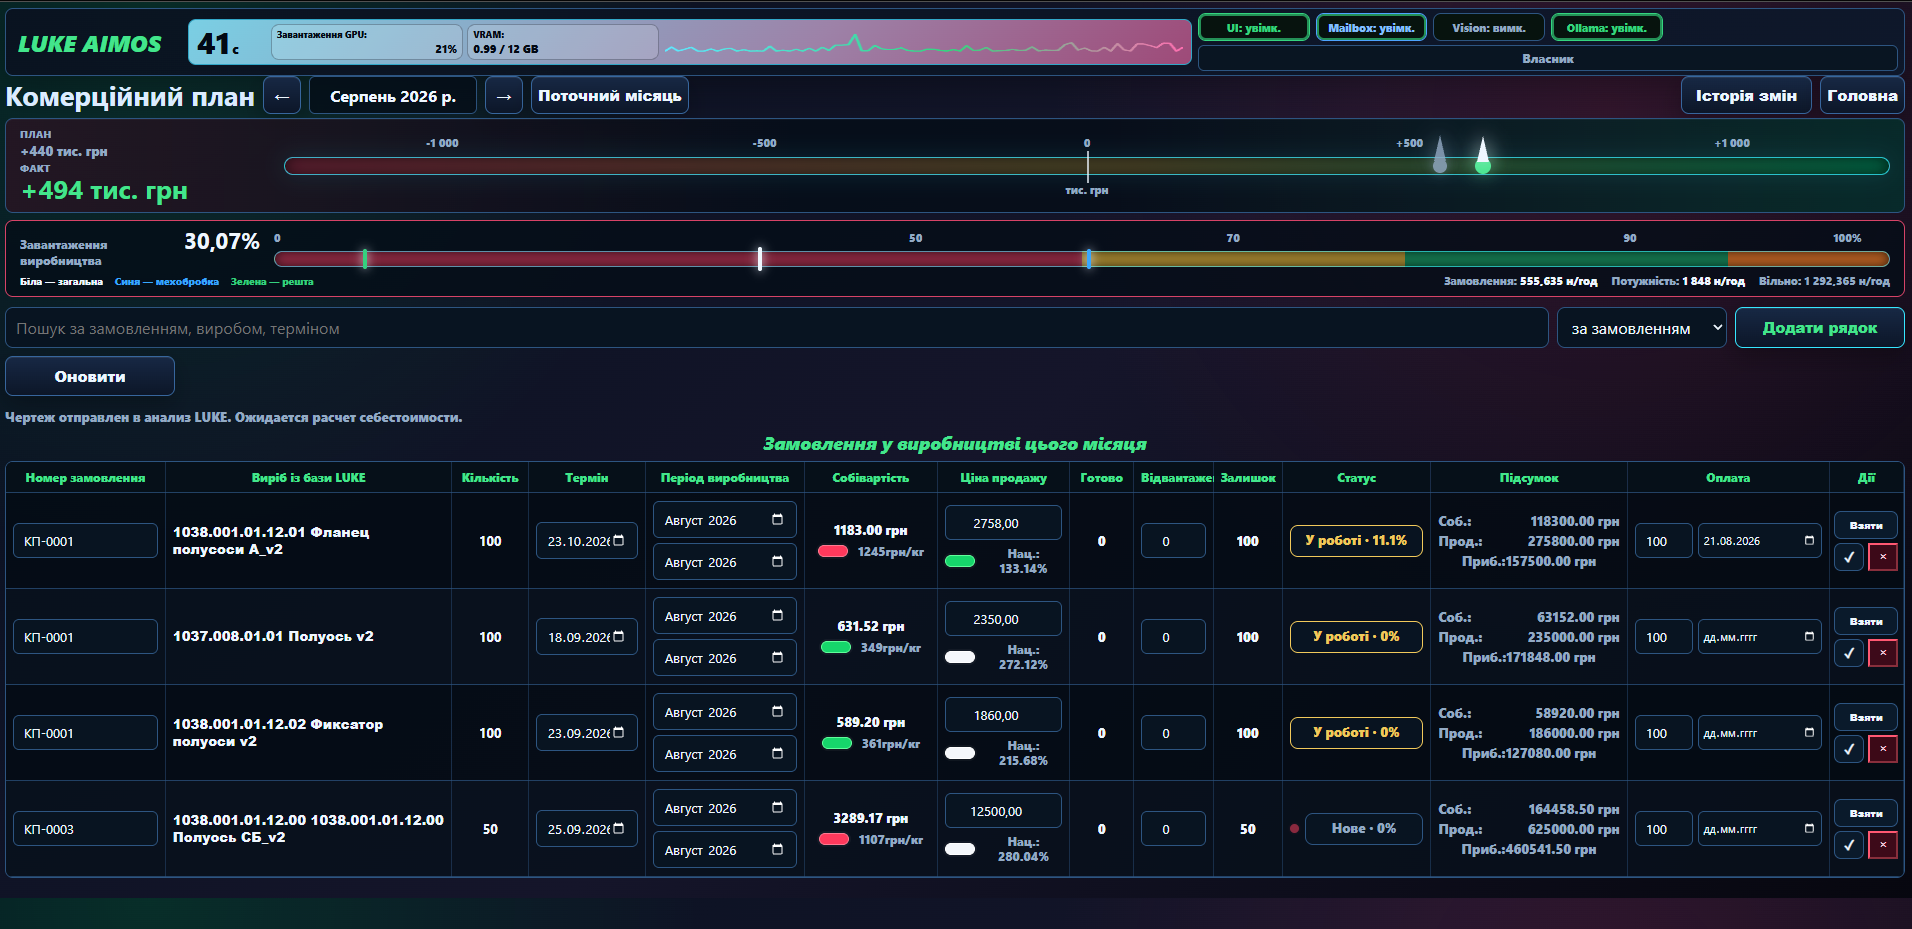Screen dimensions: 1912x929
Task: Open the Головна page
Action: click(1862, 96)
